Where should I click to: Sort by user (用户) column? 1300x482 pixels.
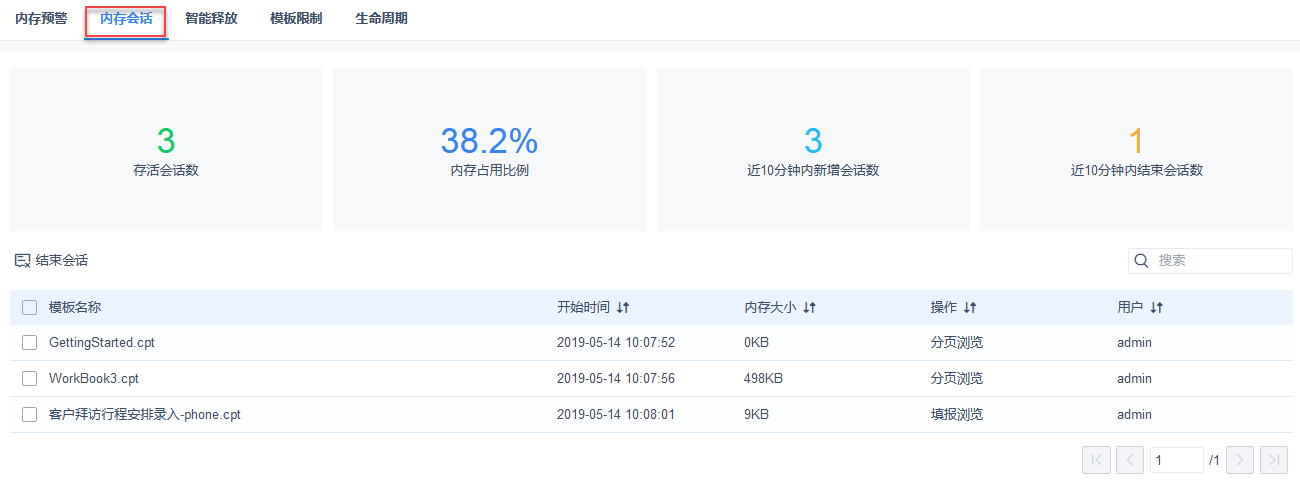(x=1157, y=308)
